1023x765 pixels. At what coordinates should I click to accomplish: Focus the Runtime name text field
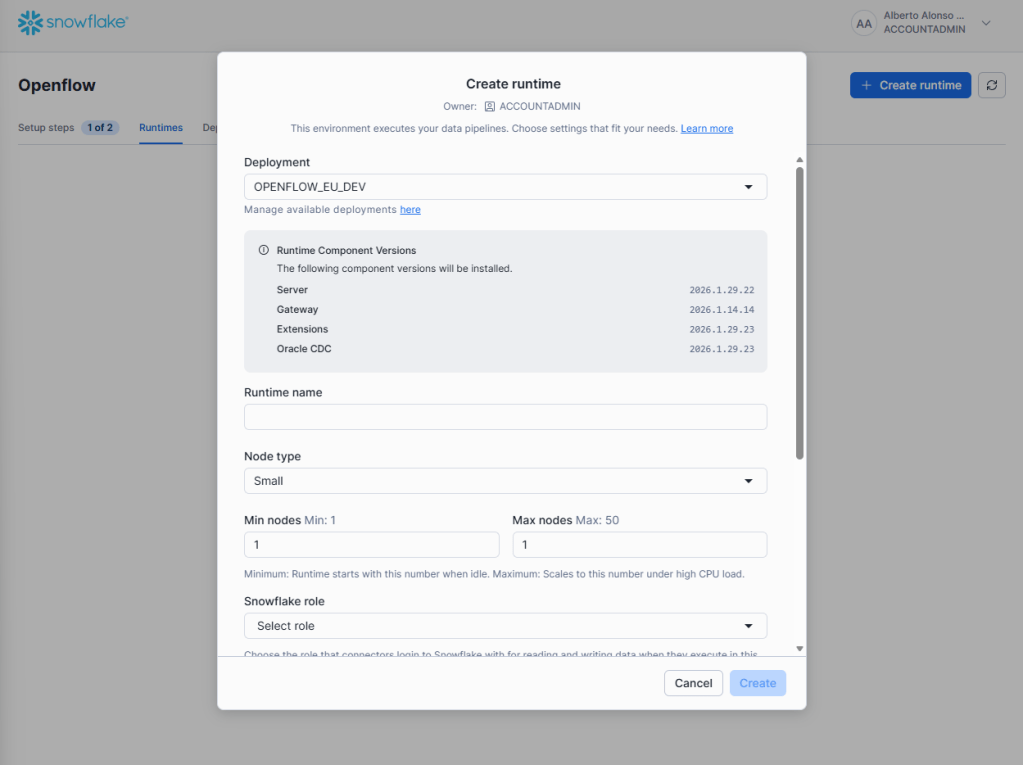pyautogui.click(x=505, y=417)
